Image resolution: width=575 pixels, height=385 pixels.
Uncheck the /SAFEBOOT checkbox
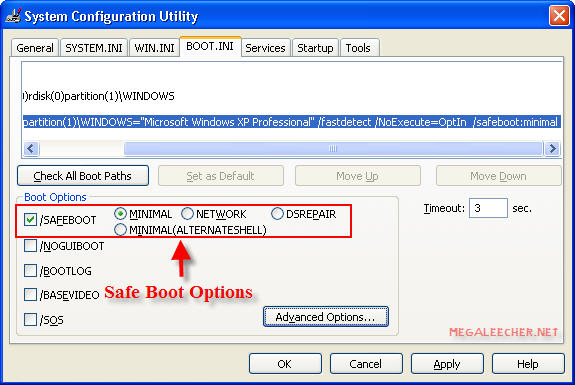30,220
